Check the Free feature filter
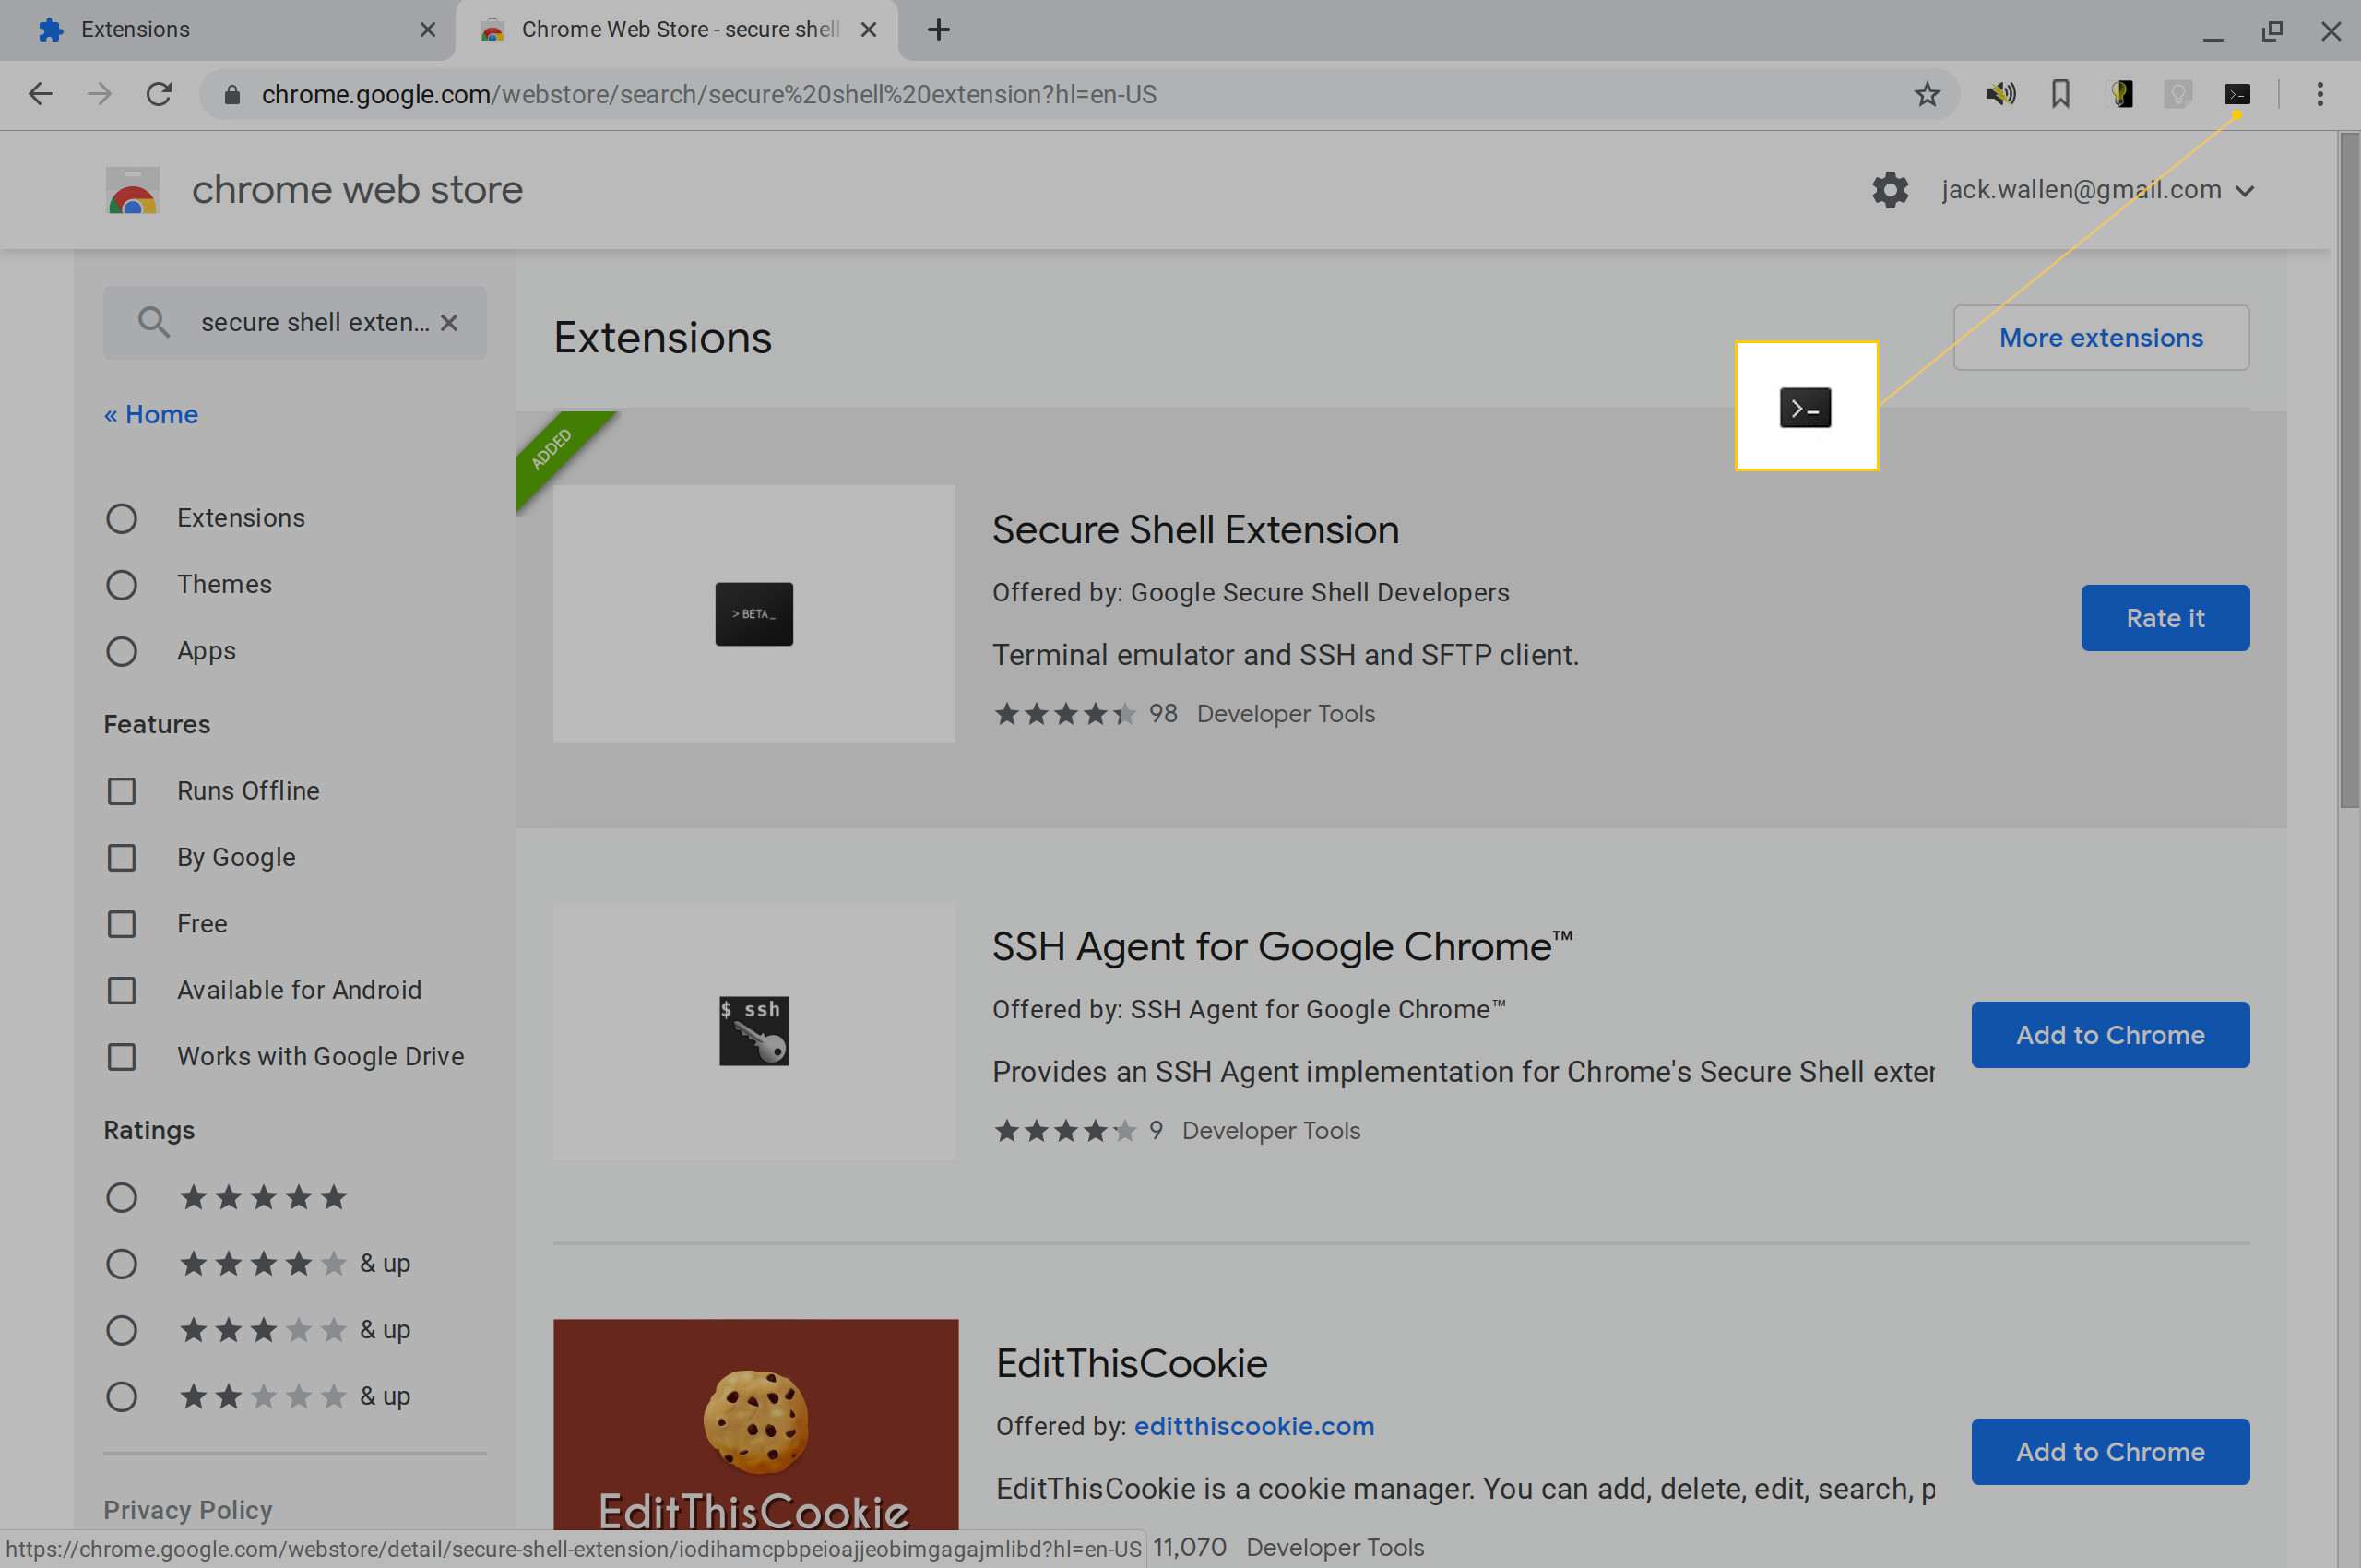 click(x=122, y=924)
